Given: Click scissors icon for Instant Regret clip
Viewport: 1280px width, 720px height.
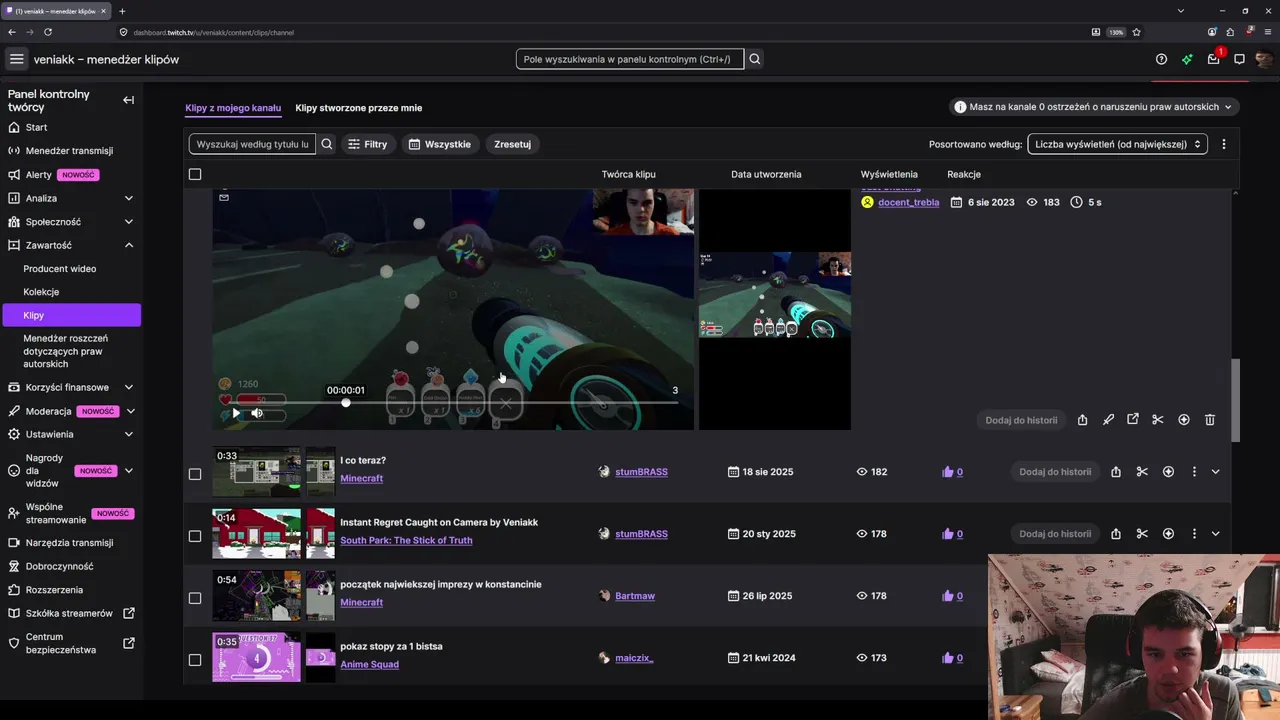Looking at the screenshot, I should (x=1142, y=534).
